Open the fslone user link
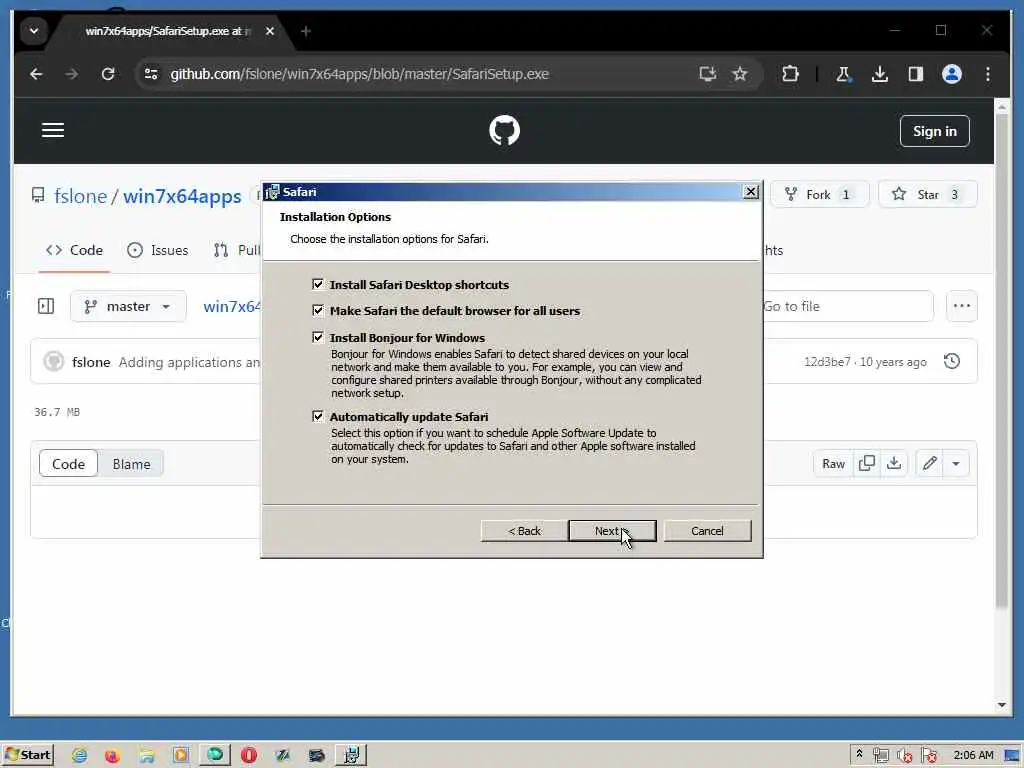 click(80, 196)
